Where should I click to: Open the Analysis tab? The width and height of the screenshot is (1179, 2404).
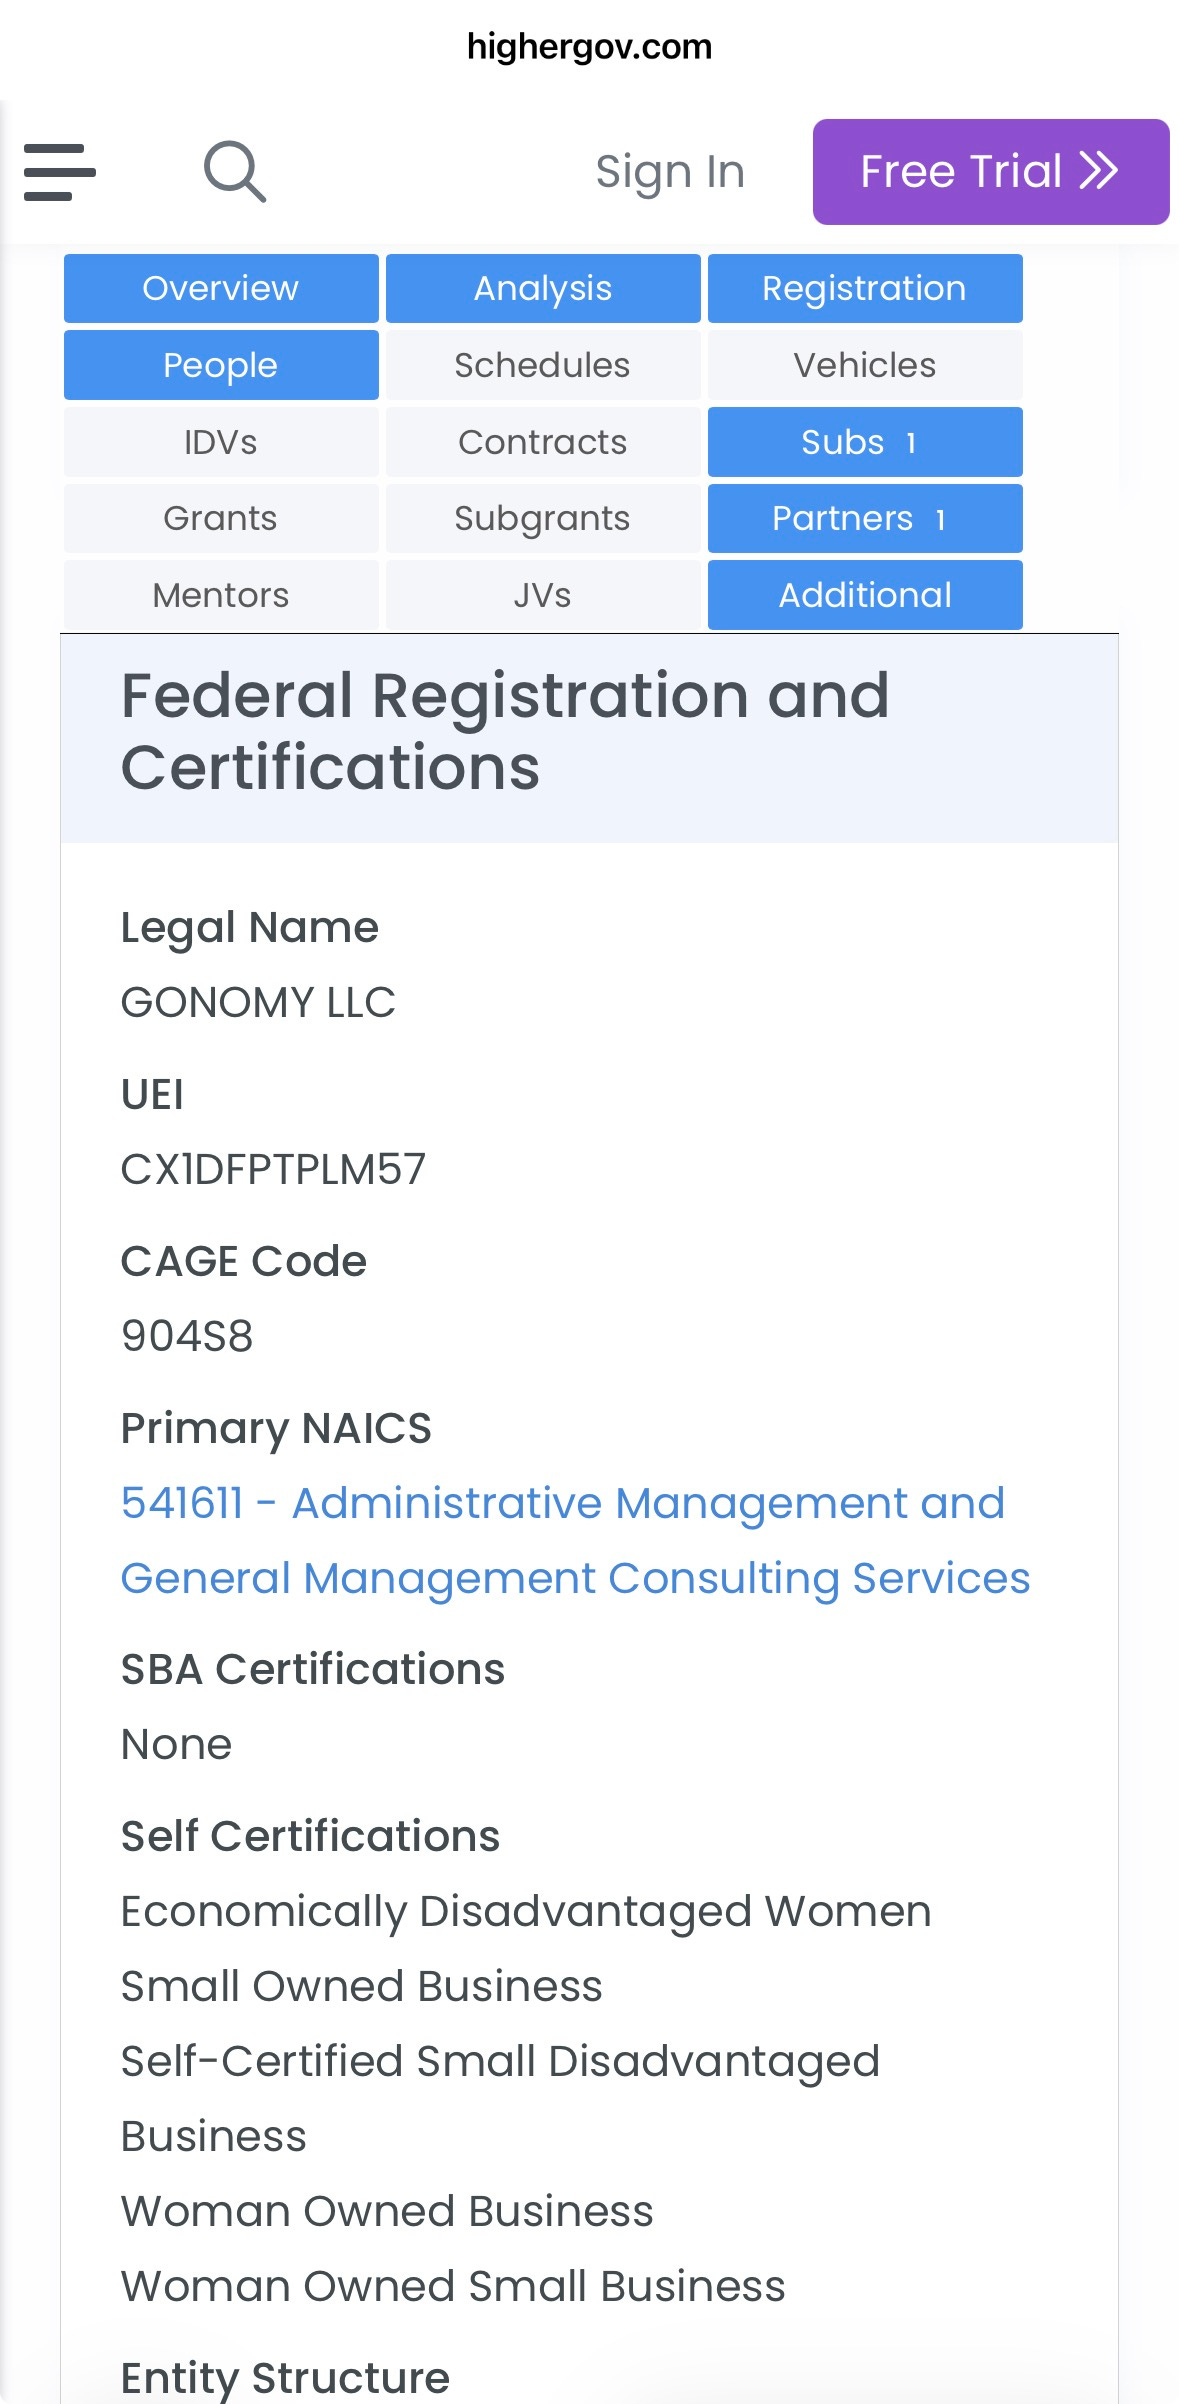543,289
